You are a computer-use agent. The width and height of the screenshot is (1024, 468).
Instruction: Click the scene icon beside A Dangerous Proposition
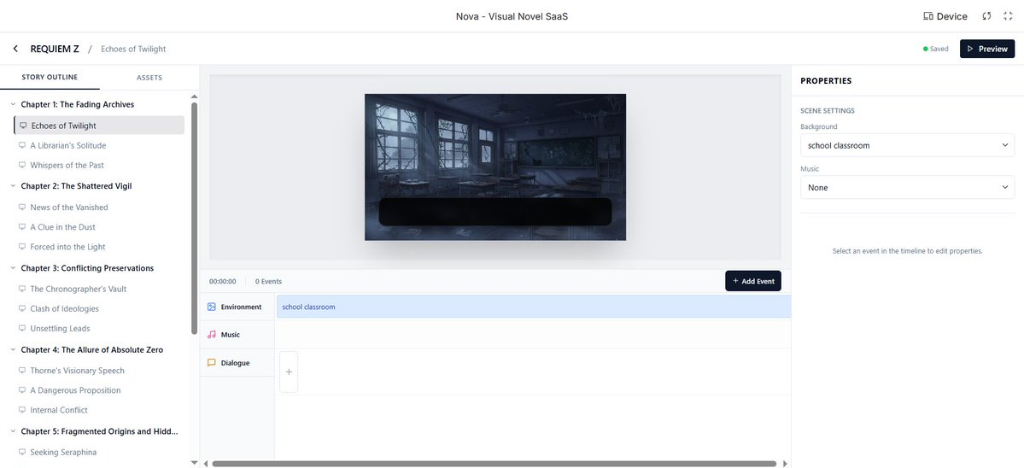tap(22, 390)
